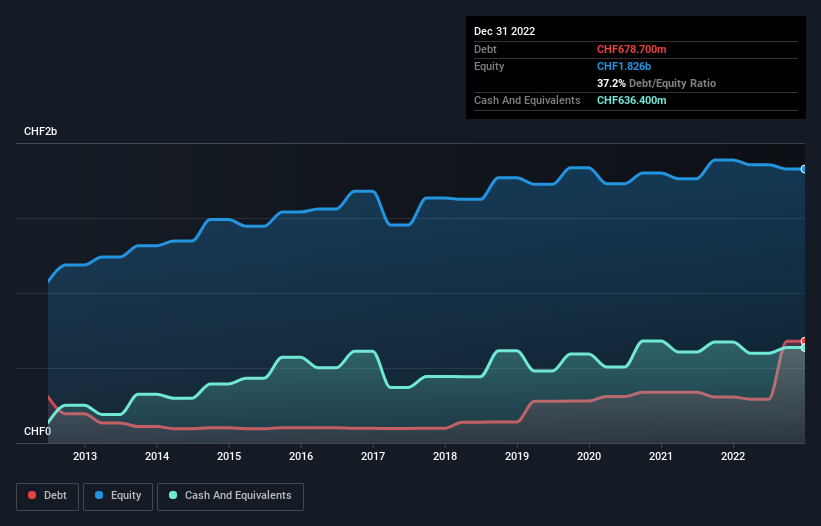The image size is (821, 526).
Task: Toggle the Equity series legend button
Action: pos(118,496)
